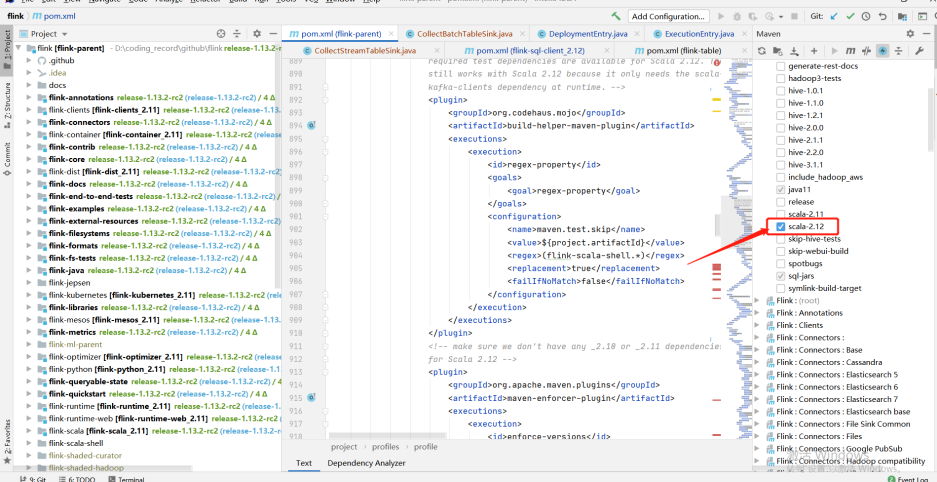
Task: Click the Add Configuration button
Action: [669, 17]
